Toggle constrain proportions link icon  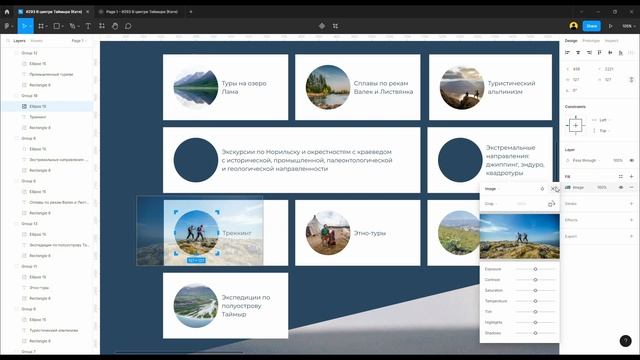click(x=631, y=80)
